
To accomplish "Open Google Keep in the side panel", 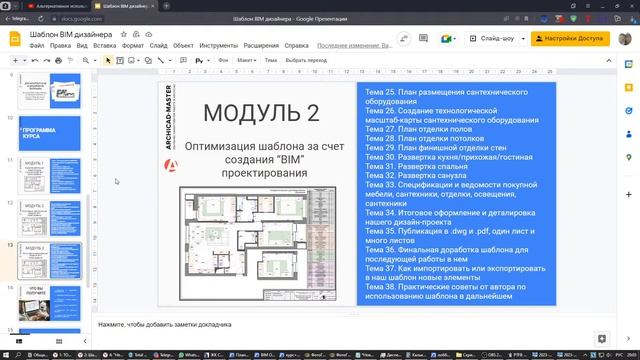I will (x=629, y=87).
